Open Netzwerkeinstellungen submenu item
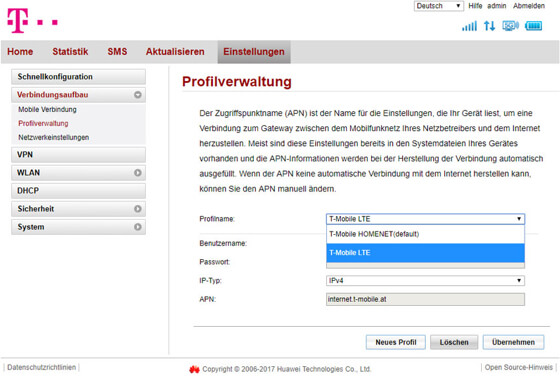 click(54, 137)
